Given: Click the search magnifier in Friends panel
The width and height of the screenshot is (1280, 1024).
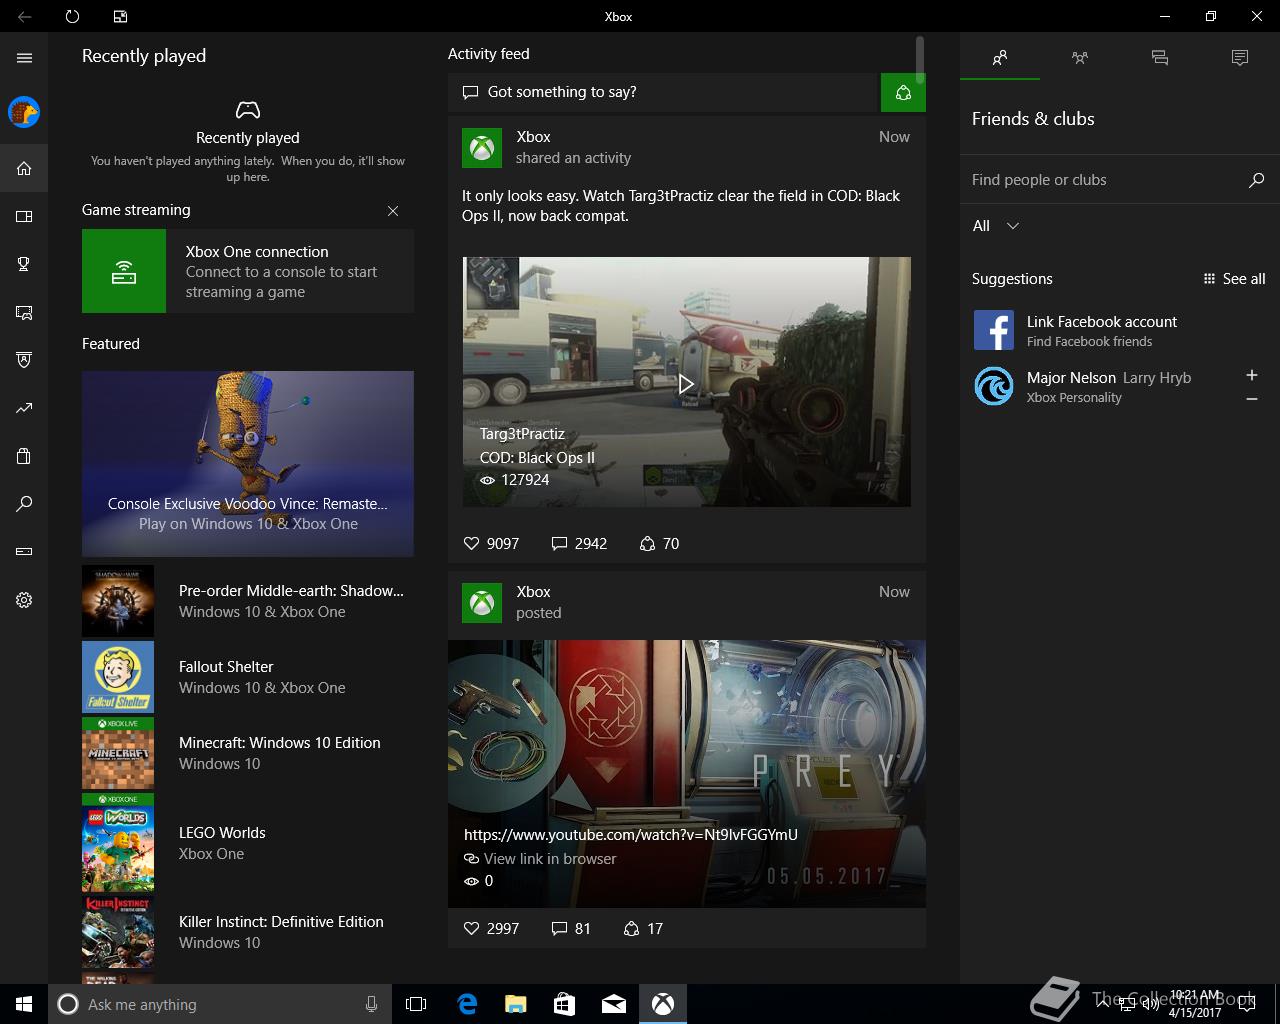Looking at the screenshot, I should click(1257, 180).
